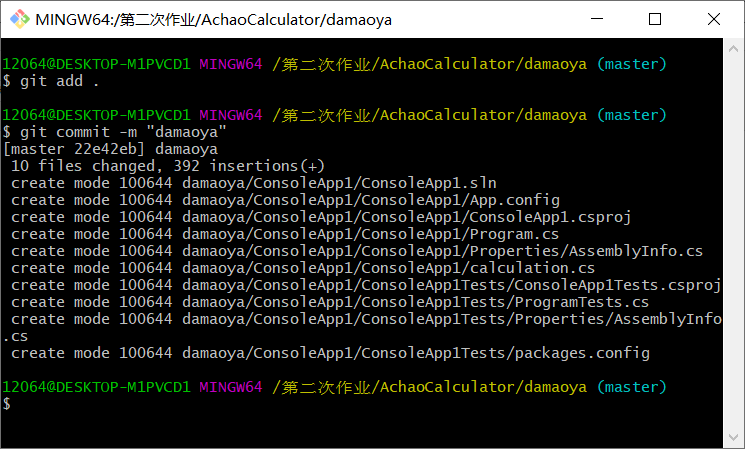Viewport: 745px width, 449px height.
Task: Click the ConsoleApp1.csproj create mode line
Action: click(321, 218)
